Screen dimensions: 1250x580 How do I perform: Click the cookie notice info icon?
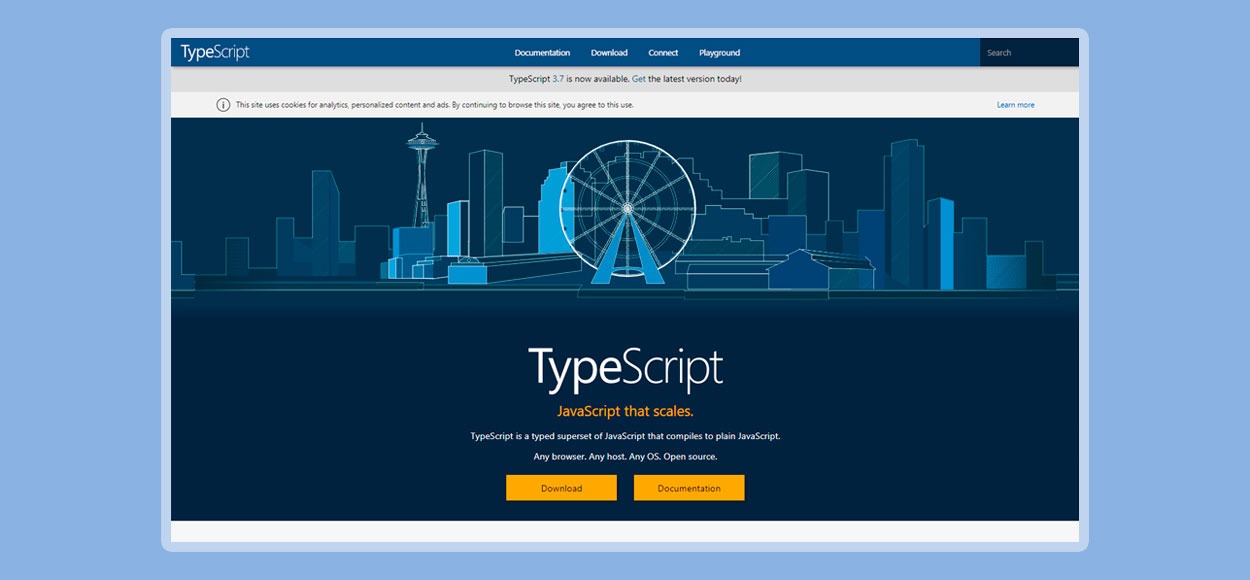tap(223, 105)
